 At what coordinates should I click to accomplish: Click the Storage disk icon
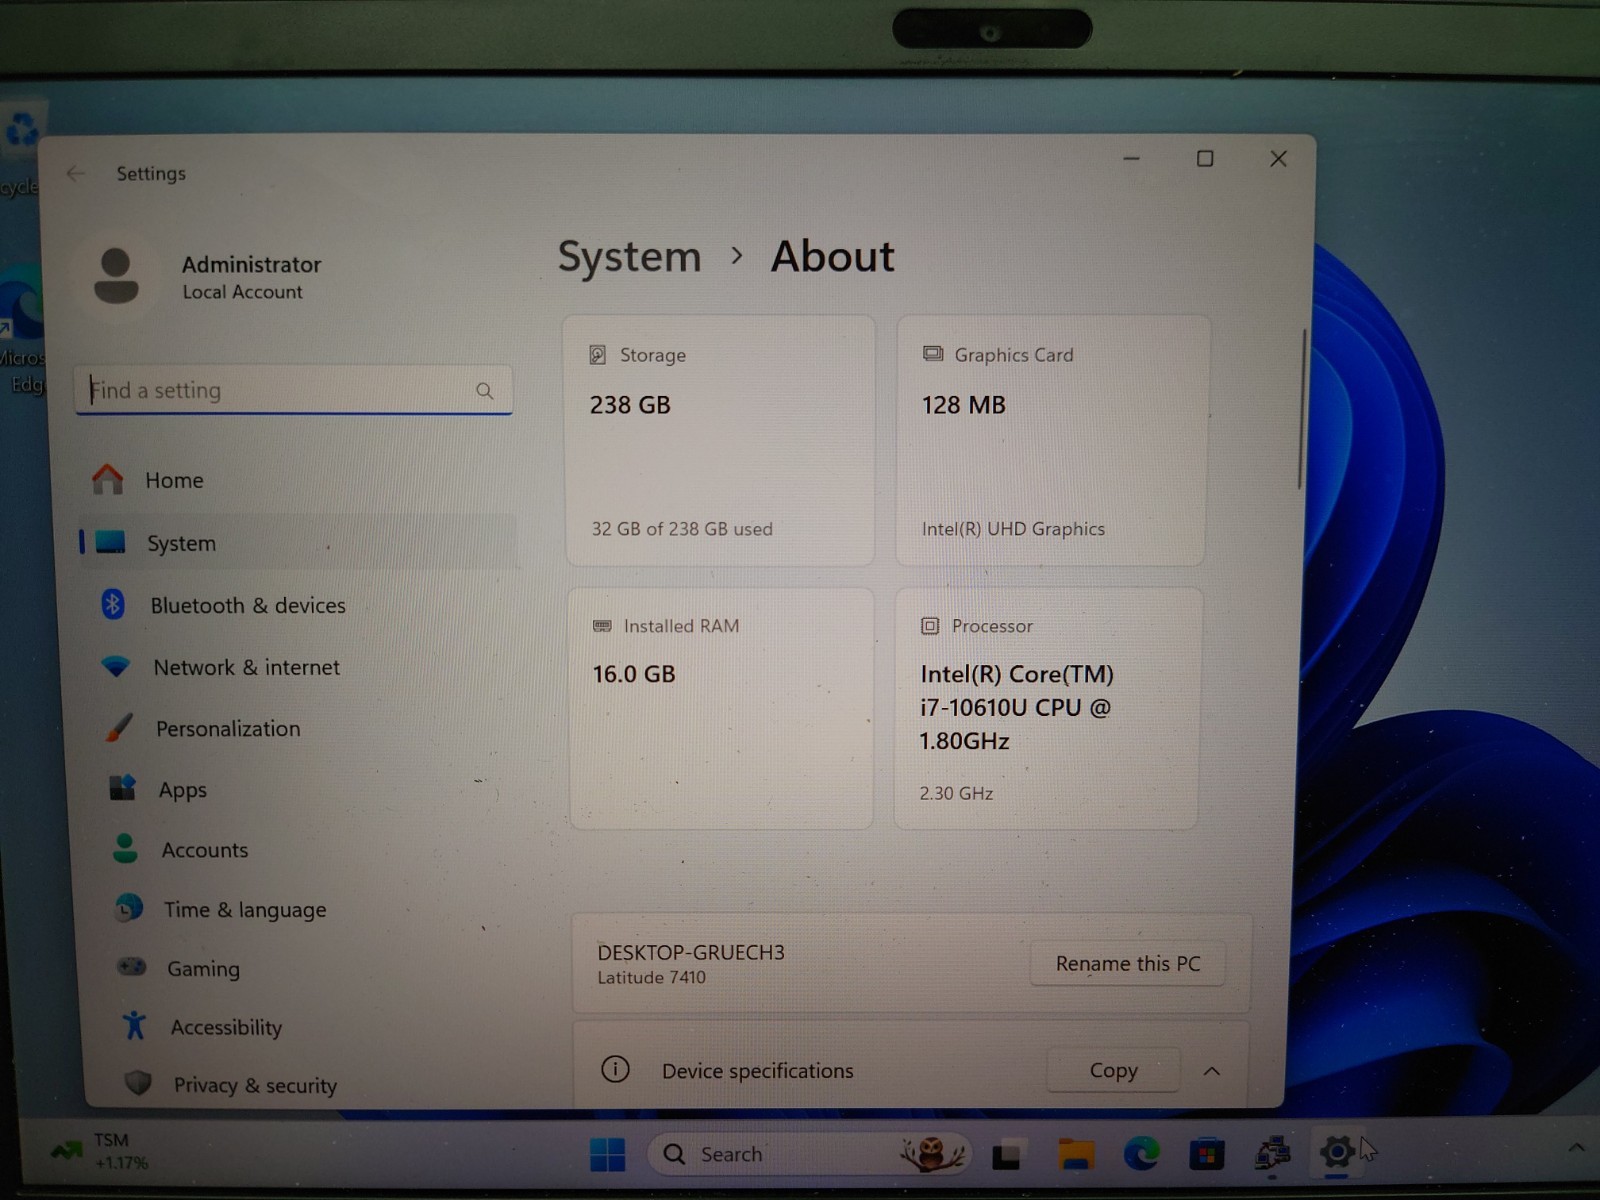coord(598,355)
